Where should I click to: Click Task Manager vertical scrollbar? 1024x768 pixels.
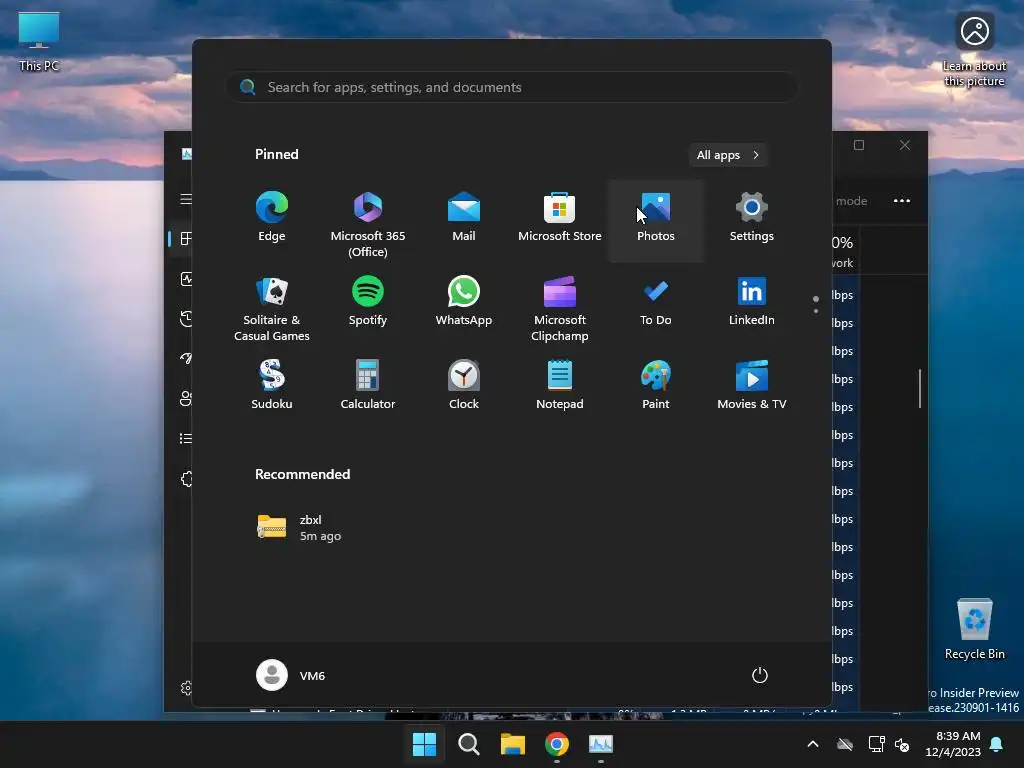[920, 389]
